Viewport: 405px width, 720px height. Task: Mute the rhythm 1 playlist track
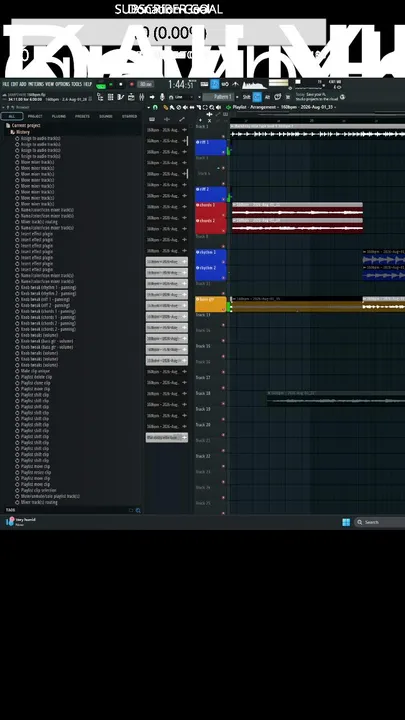(x=224, y=262)
